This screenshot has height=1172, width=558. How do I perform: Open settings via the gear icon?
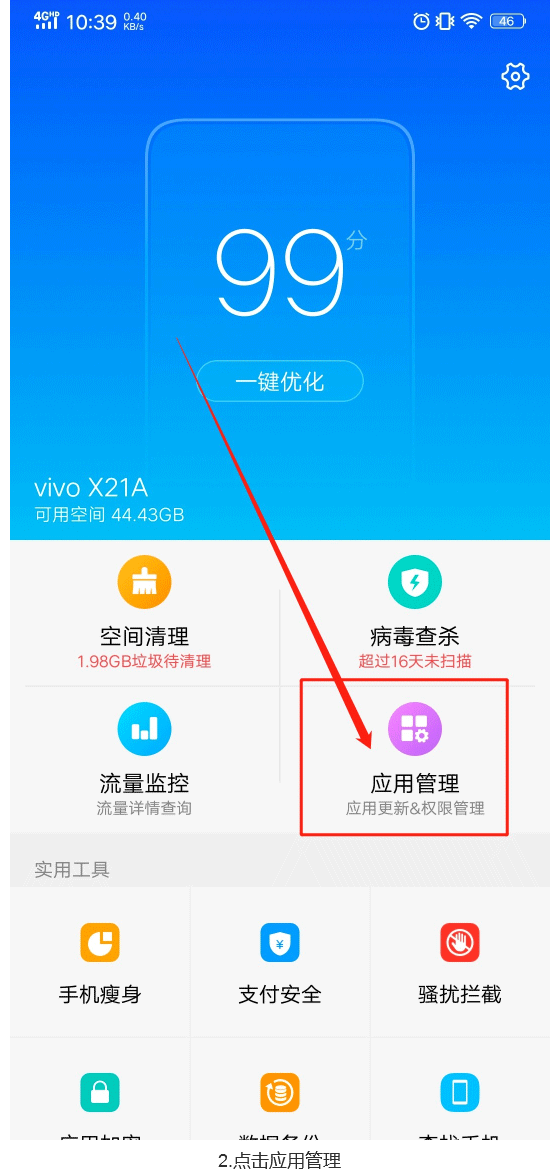tap(515, 76)
